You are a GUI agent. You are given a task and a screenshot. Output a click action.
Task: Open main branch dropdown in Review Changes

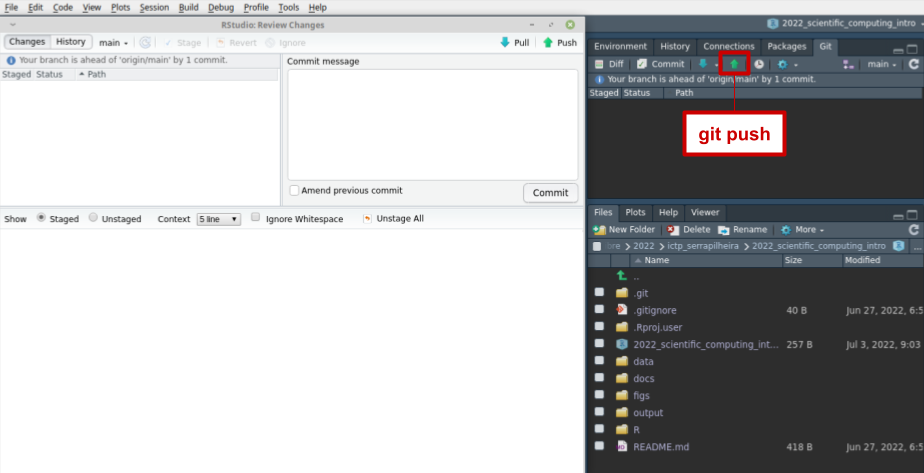point(114,43)
